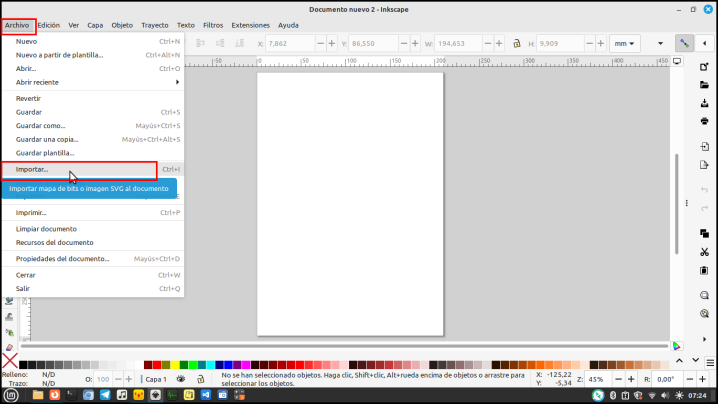Increase the X position with plus
The image size is (718, 404).
coord(332,44)
